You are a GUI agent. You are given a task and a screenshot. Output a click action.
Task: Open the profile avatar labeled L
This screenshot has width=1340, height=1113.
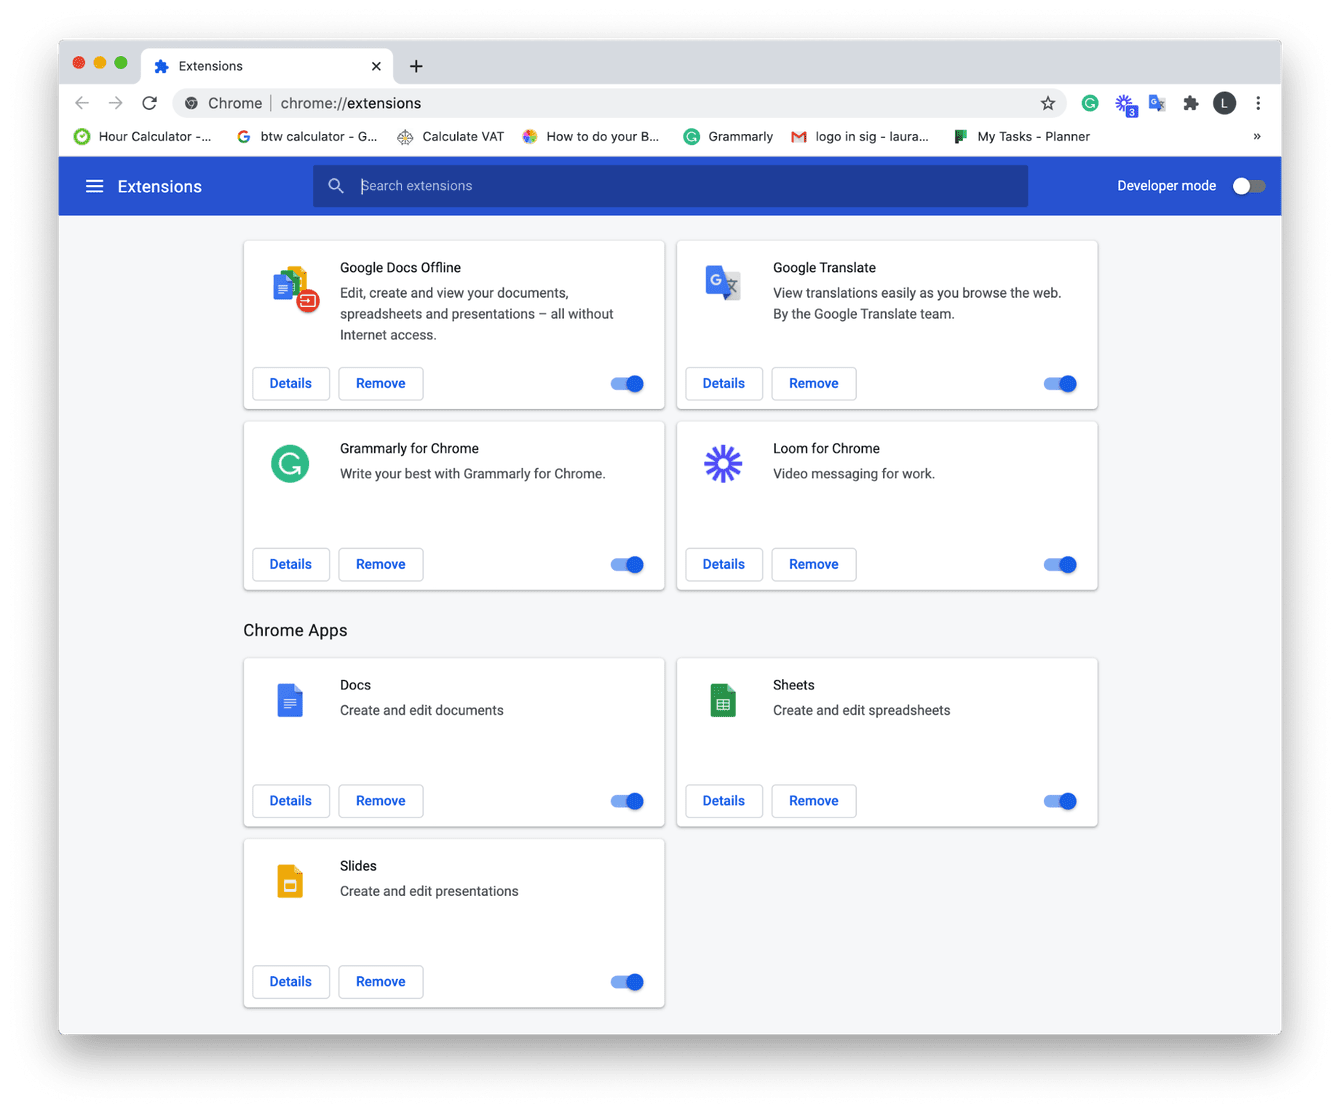[x=1224, y=103]
